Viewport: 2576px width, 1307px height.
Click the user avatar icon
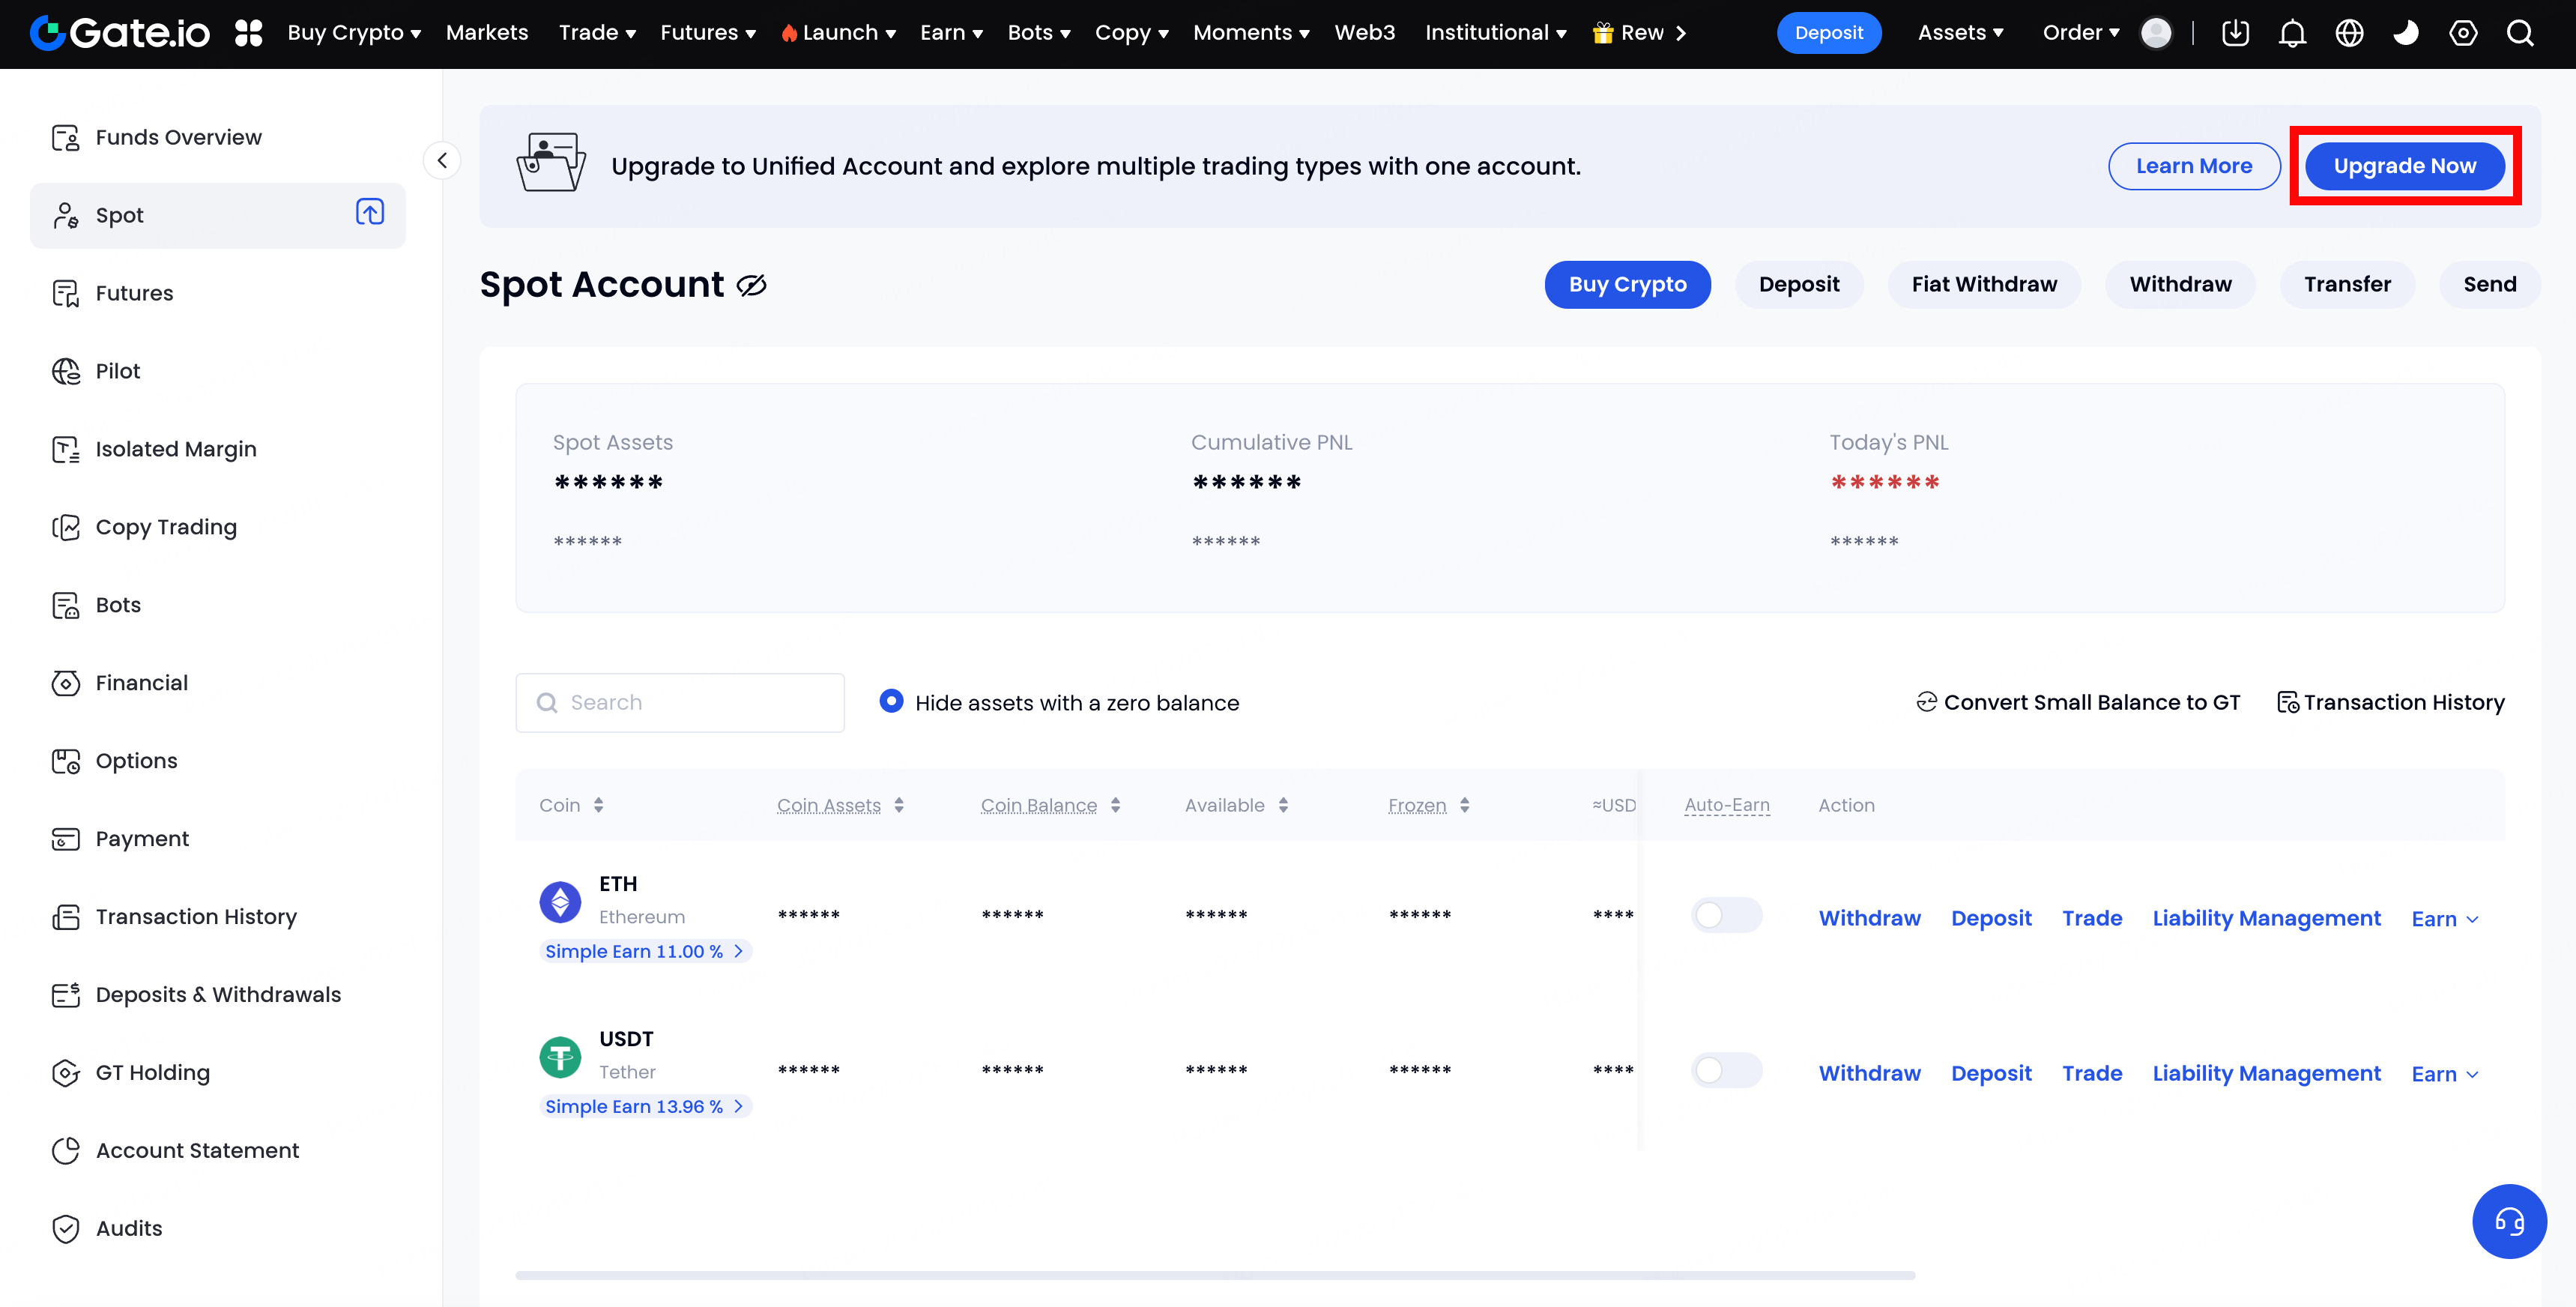[x=2156, y=33]
